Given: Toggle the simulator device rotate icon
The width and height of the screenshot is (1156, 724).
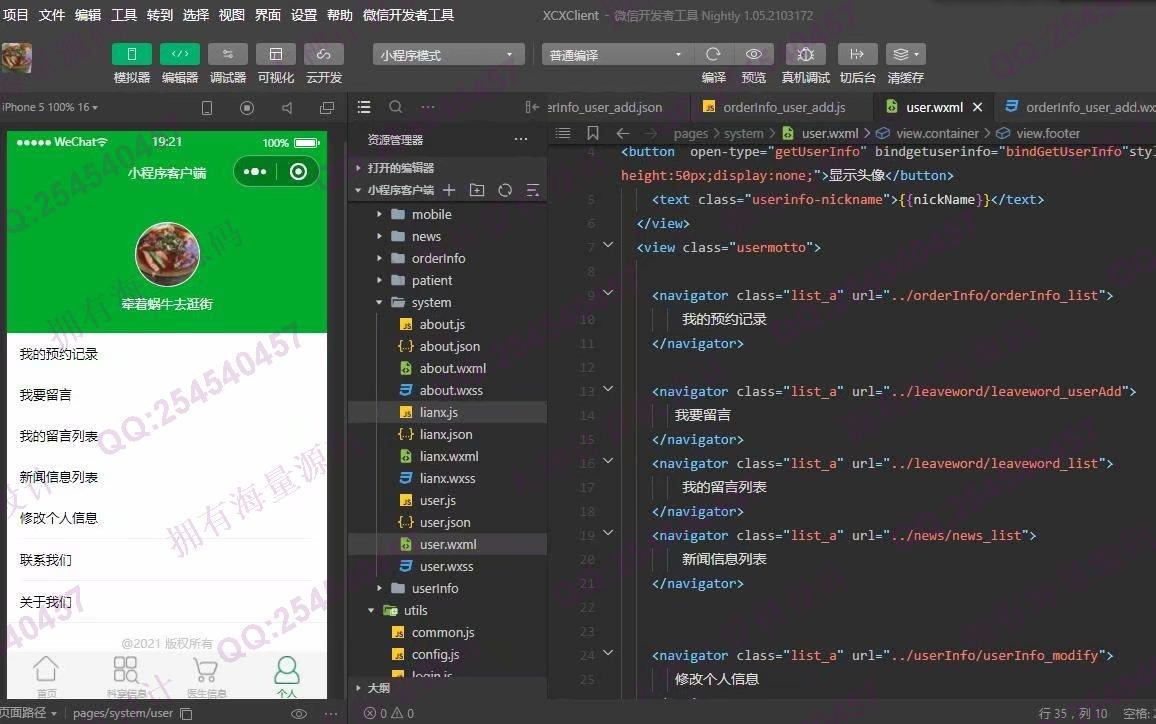Looking at the screenshot, I should [x=207, y=108].
